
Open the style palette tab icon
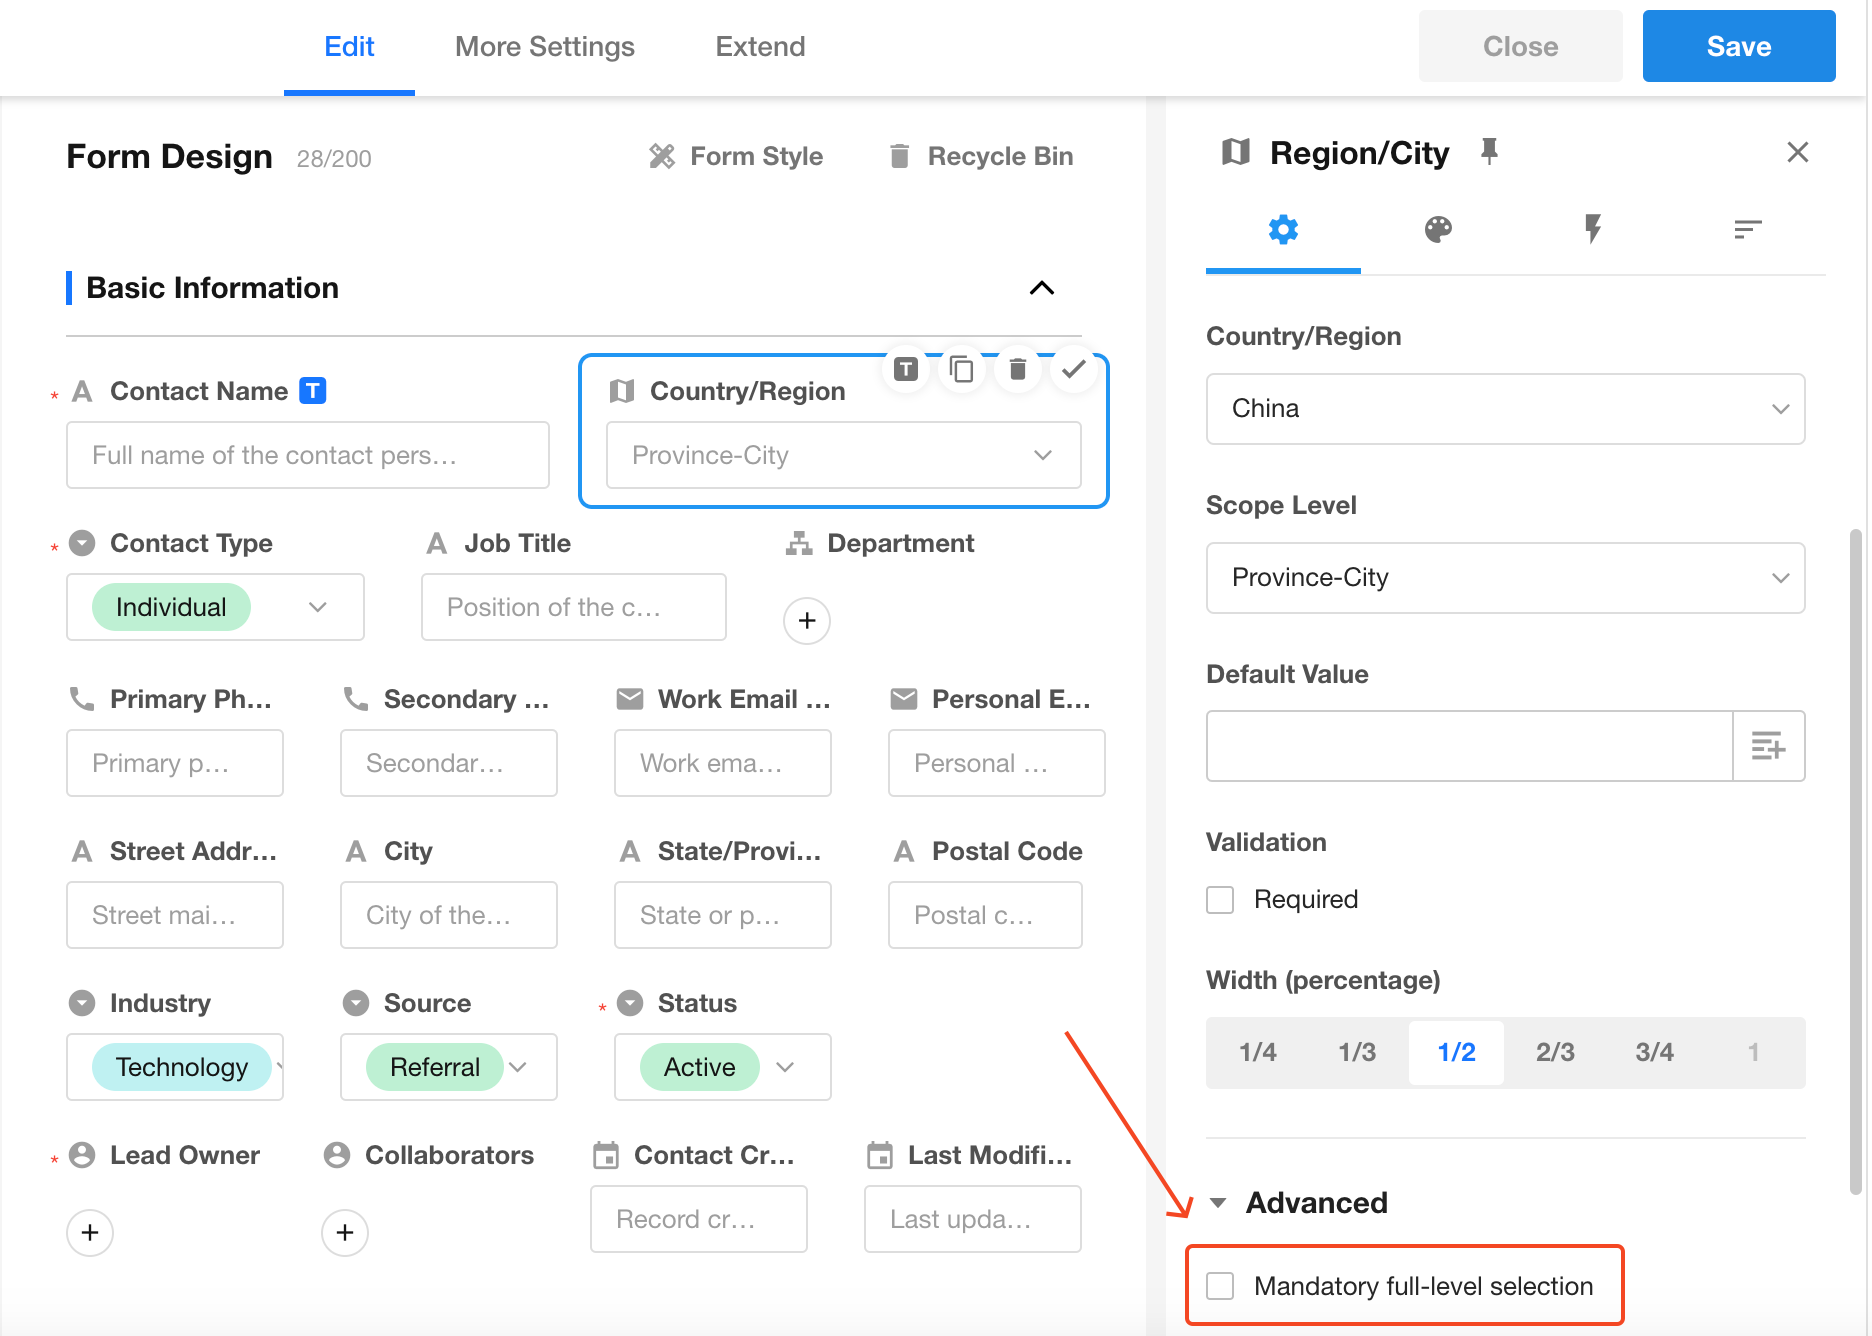click(1437, 230)
